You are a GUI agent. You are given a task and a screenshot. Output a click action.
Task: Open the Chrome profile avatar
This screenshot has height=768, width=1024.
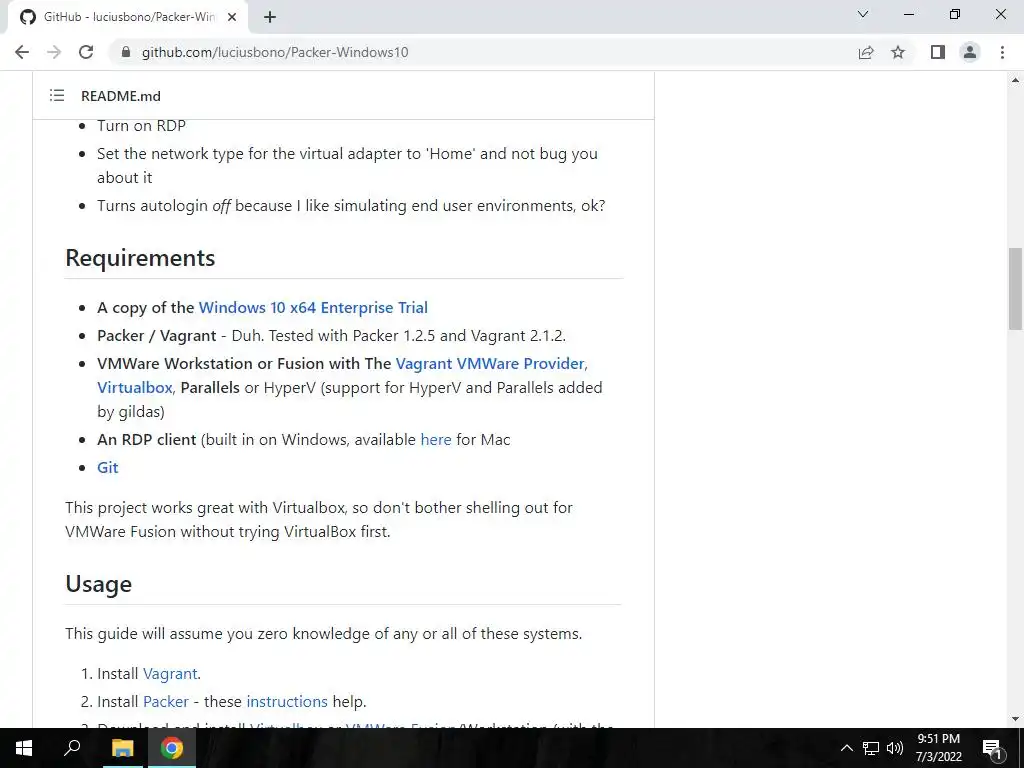(970, 52)
